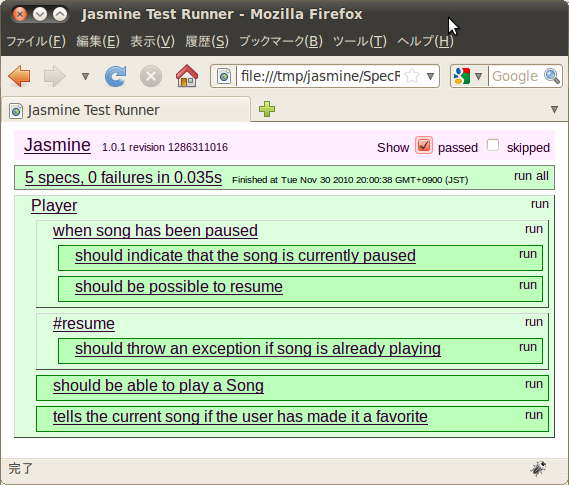This screenshot has width=569, height=485.
Task: Run the should throw an exception spec
Action: [x=528, y=347]
